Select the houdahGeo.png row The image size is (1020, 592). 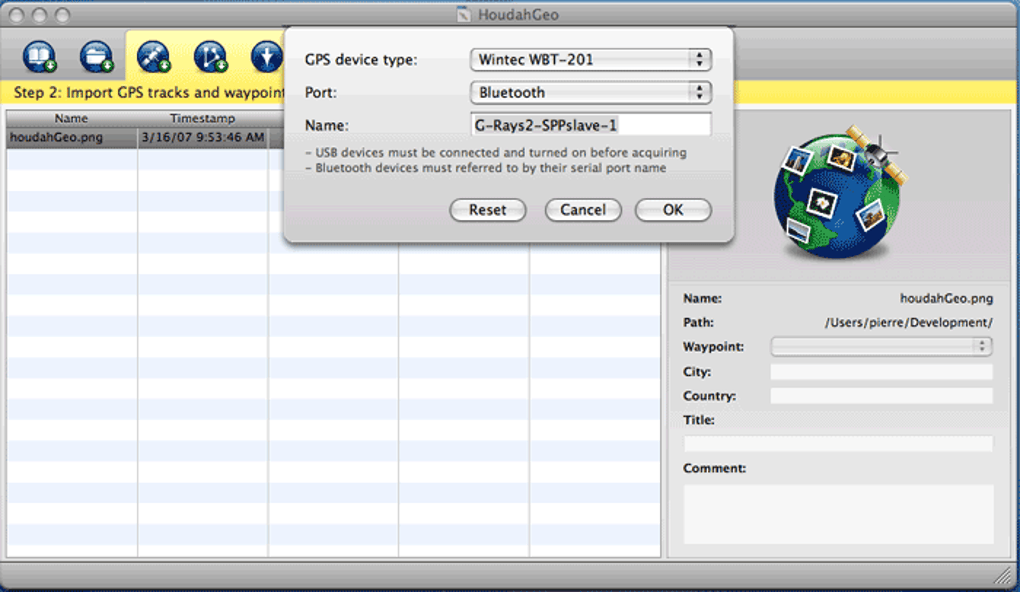click(x=333, y=138)
